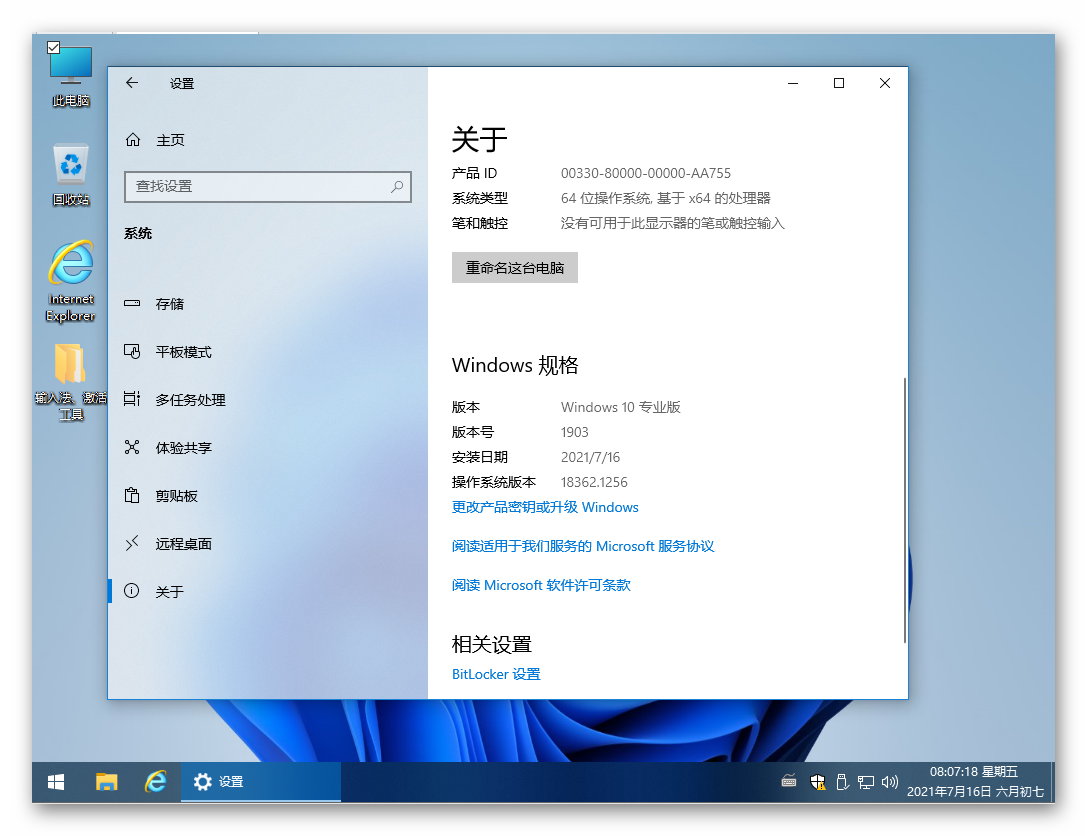Click the 相关设置 heading
1087x836 pixels.
pyautogui.click(x=492, y=644)
